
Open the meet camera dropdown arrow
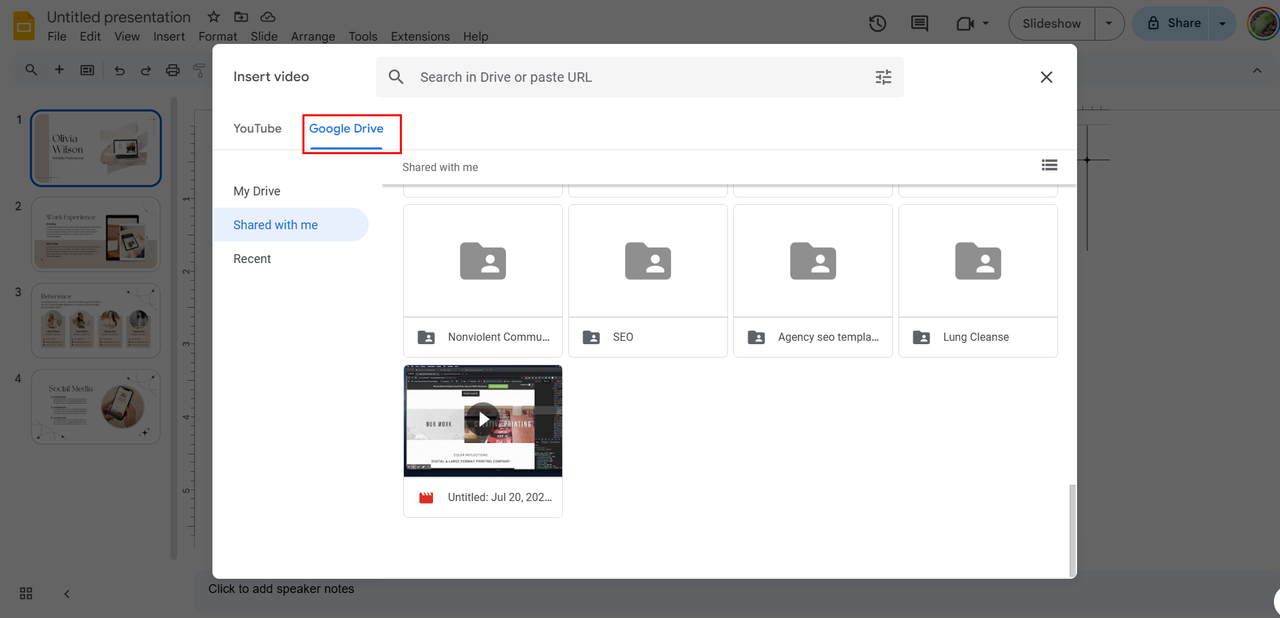pyautogui.click(x=986, y=23)
